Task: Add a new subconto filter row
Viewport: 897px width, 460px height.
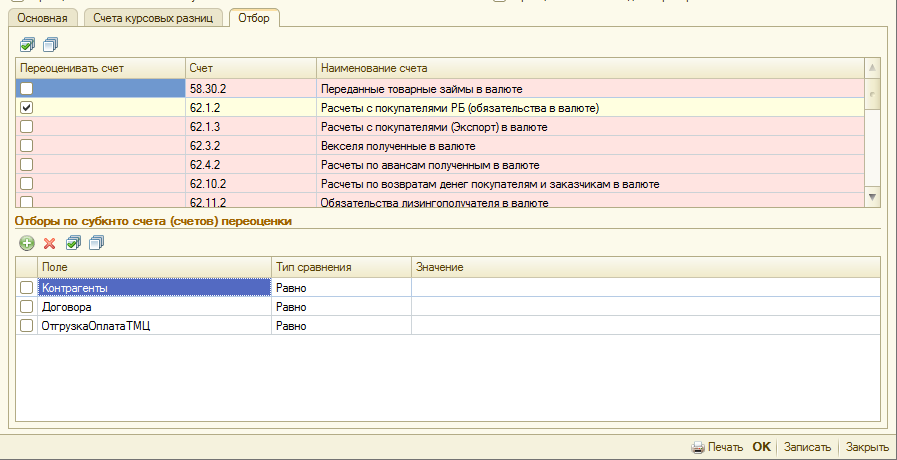Action: (27, 243)
